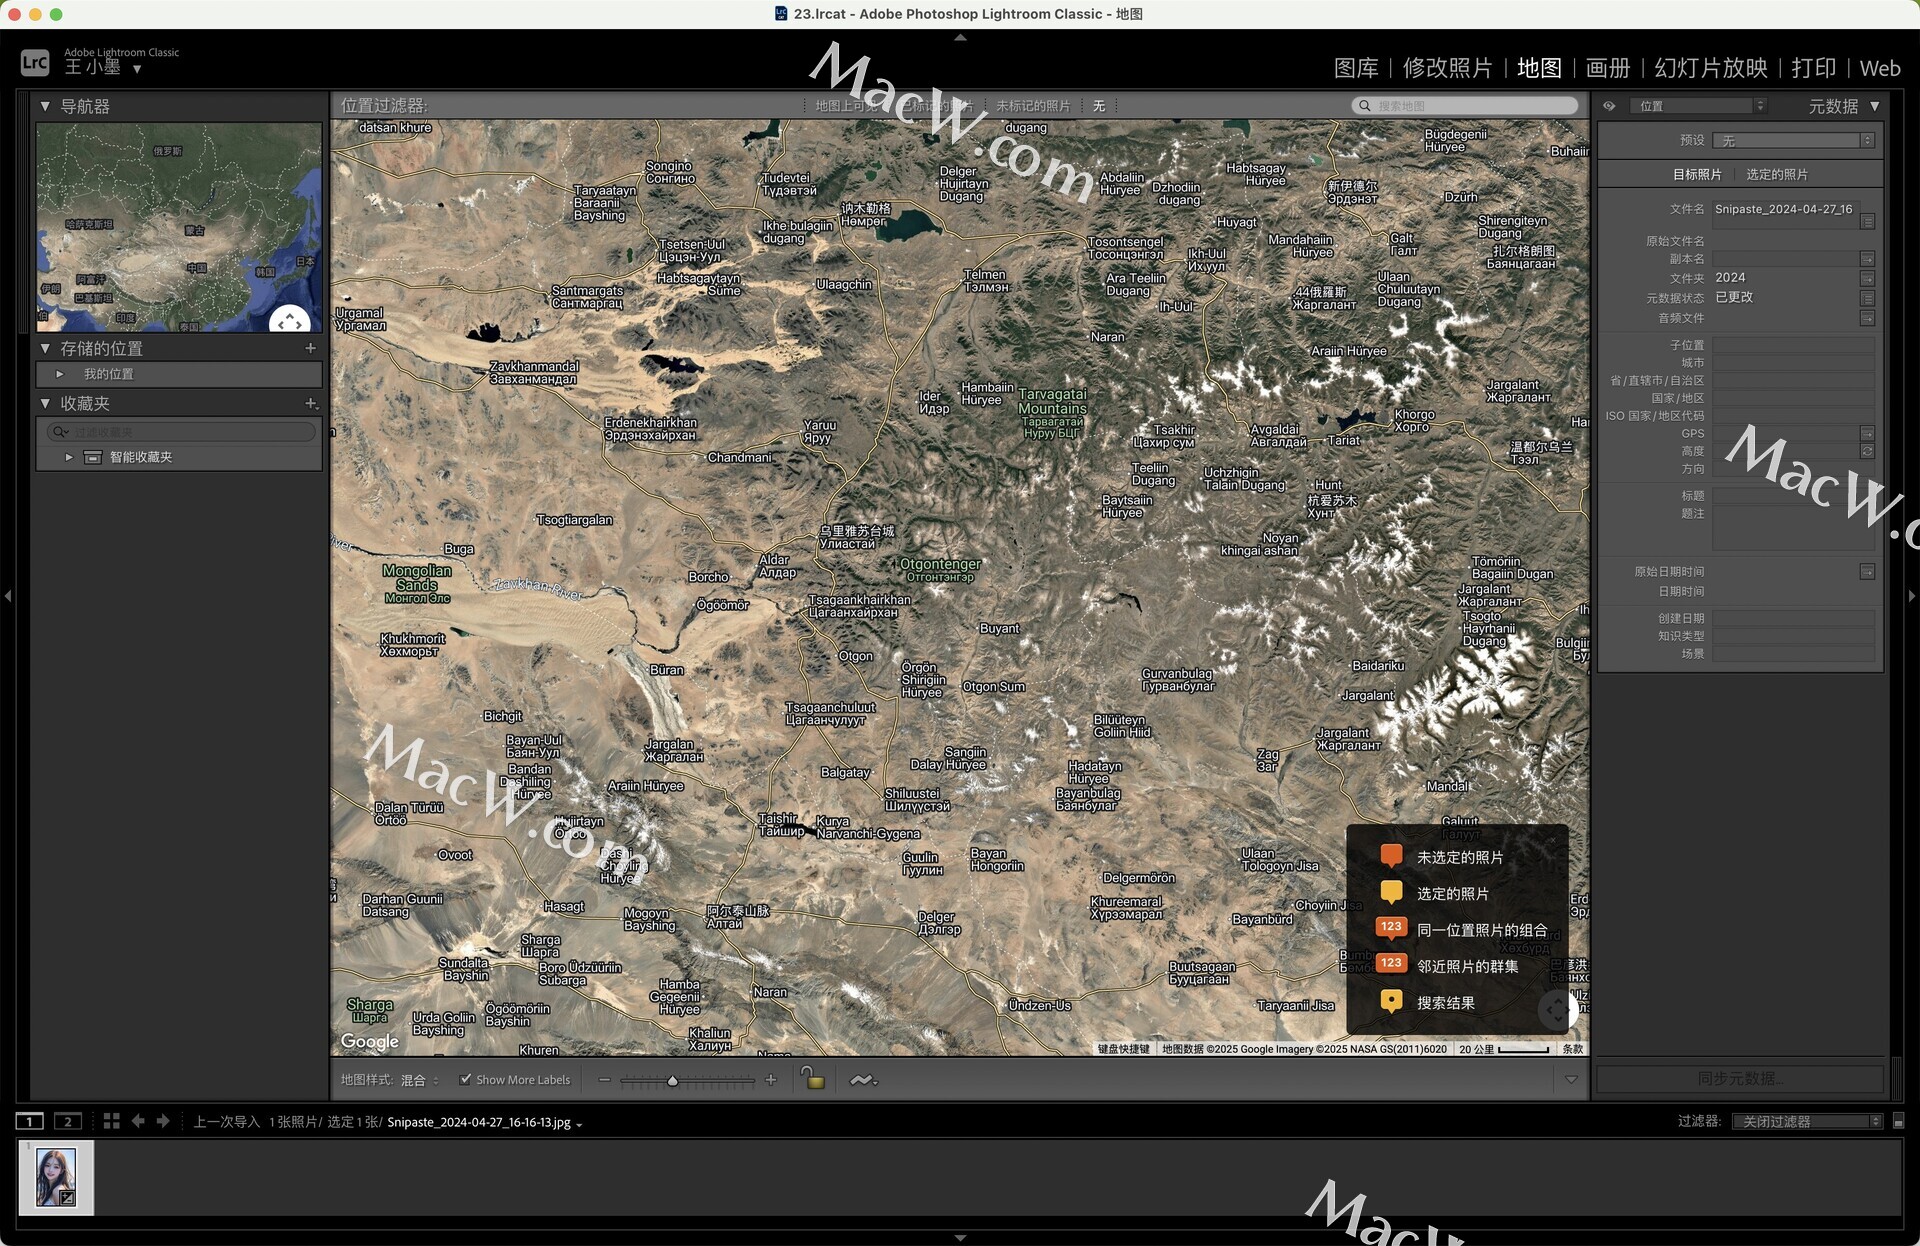Go forward with the filmstrip arrow
This screenshot has width=1920, height=1246.
pos(163,1121)
